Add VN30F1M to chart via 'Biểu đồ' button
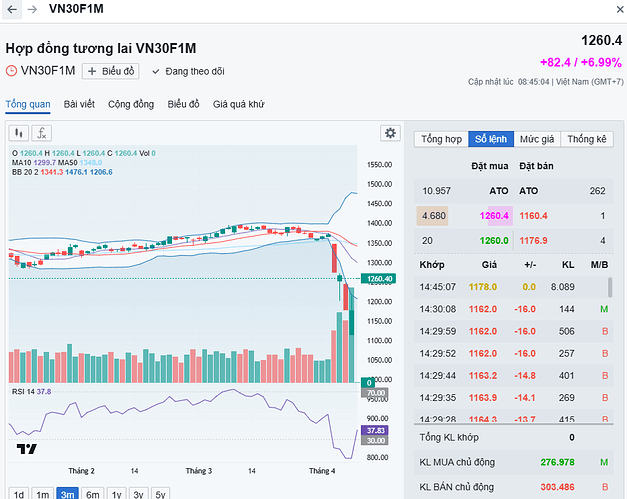 click(x=111, y=71)
